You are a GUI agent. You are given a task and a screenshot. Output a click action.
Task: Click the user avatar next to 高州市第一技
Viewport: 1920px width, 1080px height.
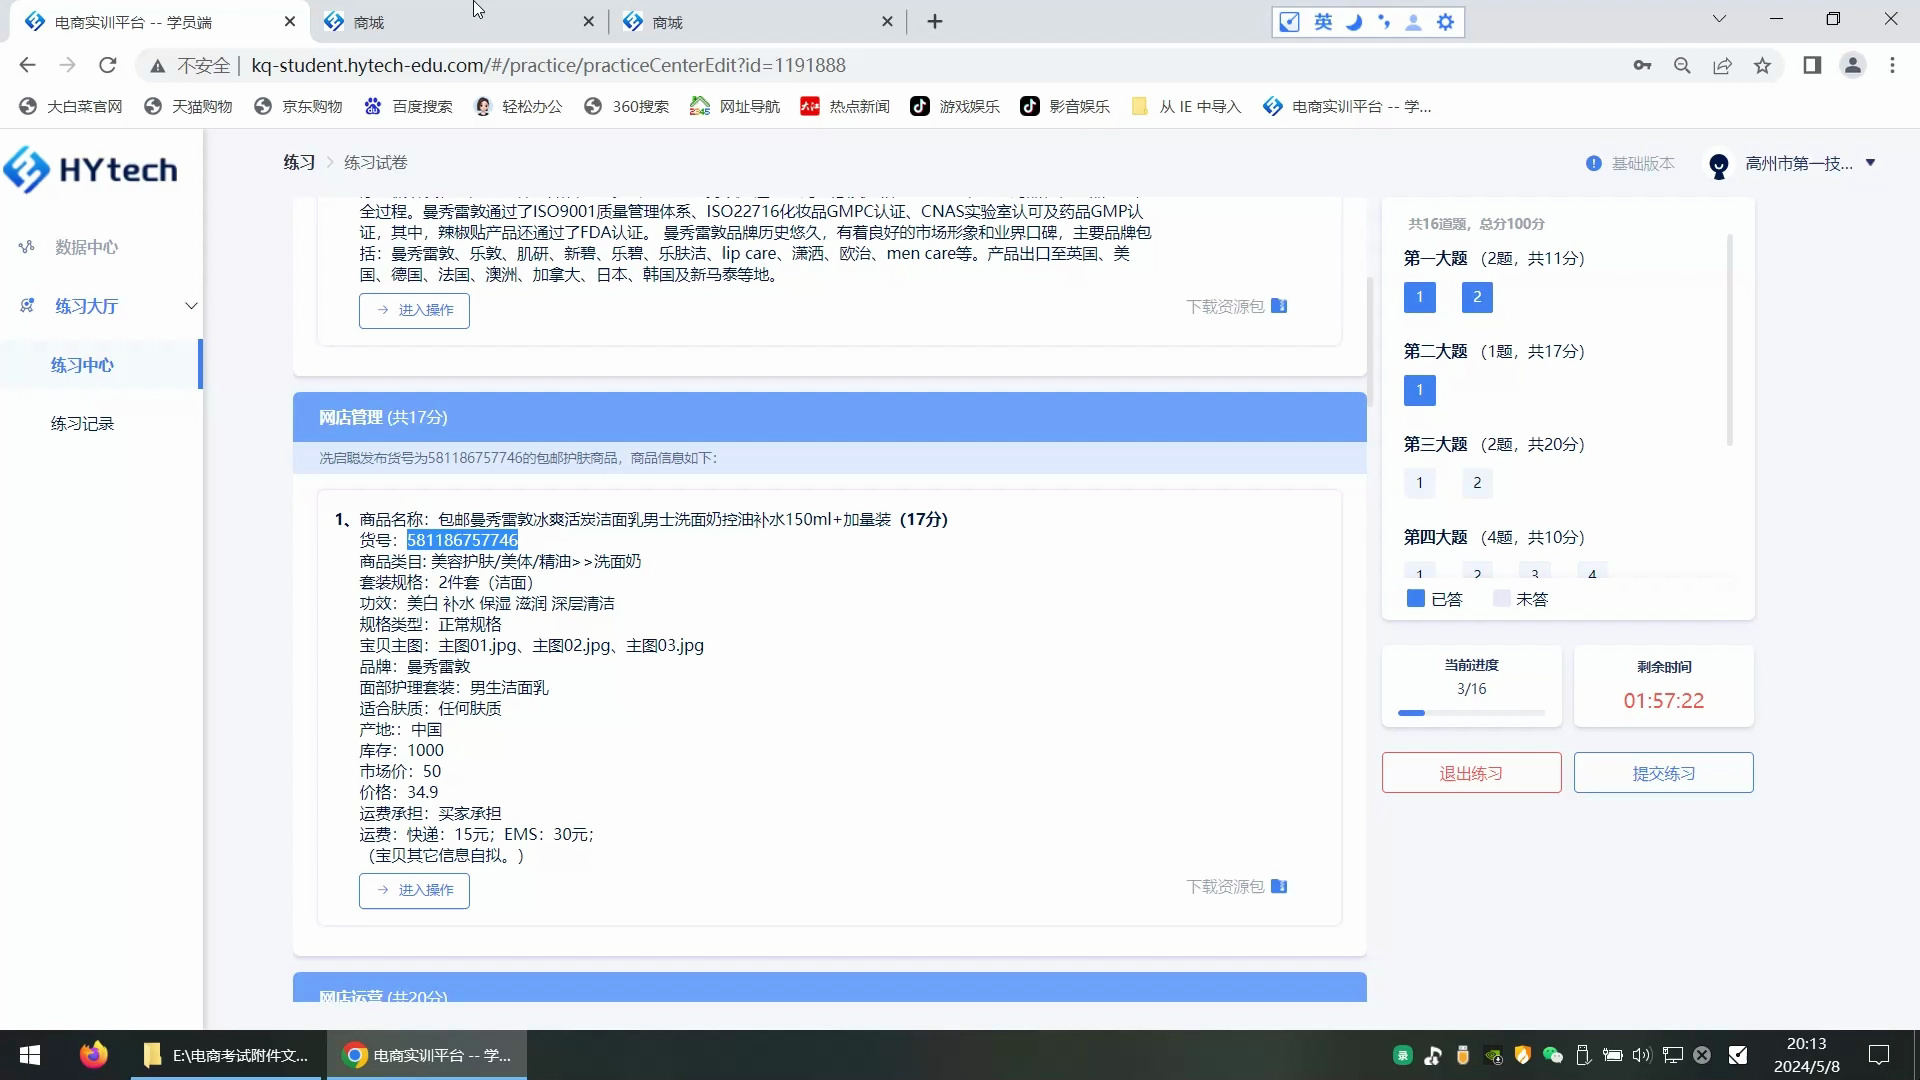pos(1719,165)
